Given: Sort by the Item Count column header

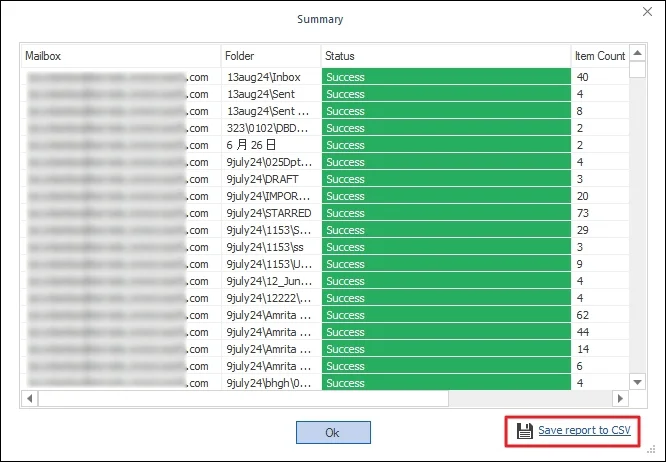Looking at the screenshot, I should [600, 56].
